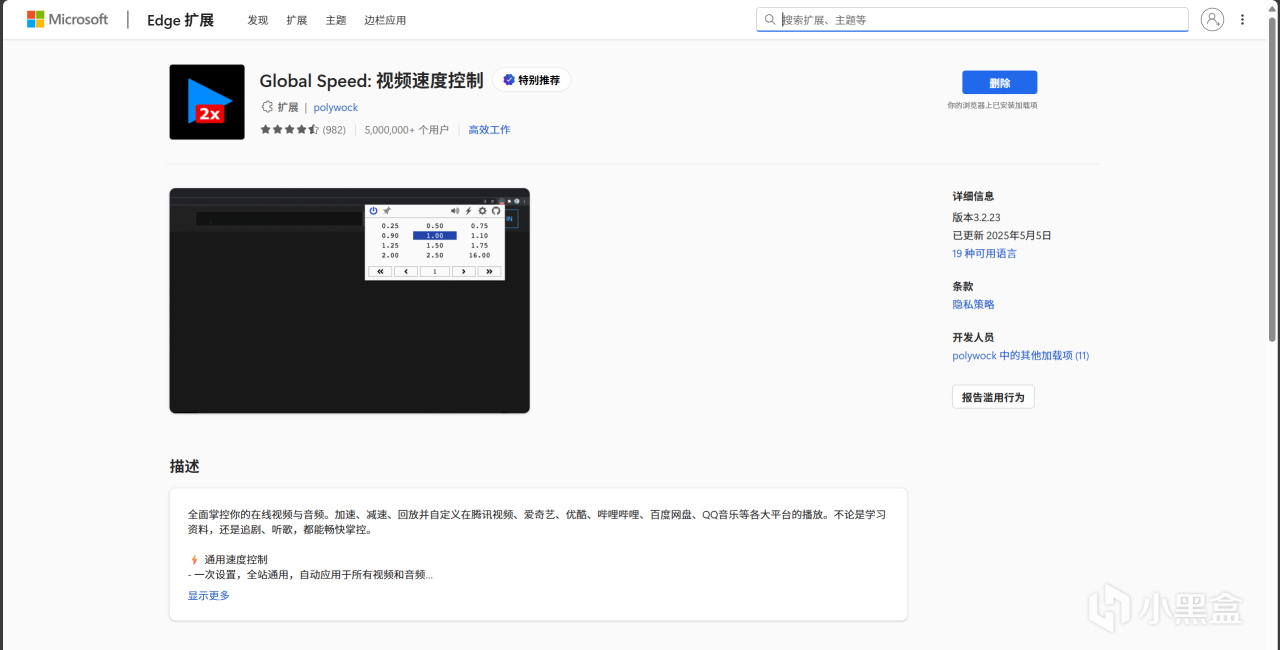Open the 发现 navigation tab

click(x=258, y=20)
